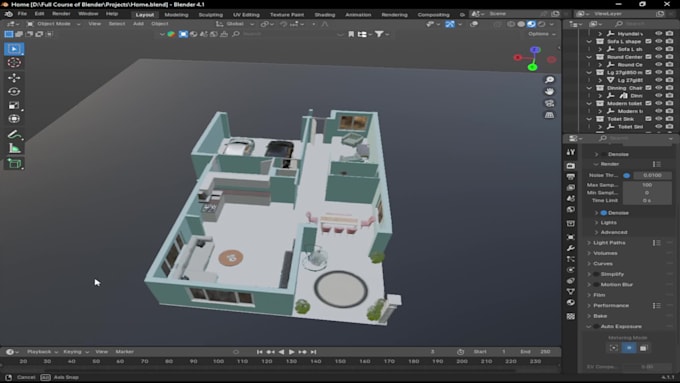Open the World properties tab

click(571, 209)
